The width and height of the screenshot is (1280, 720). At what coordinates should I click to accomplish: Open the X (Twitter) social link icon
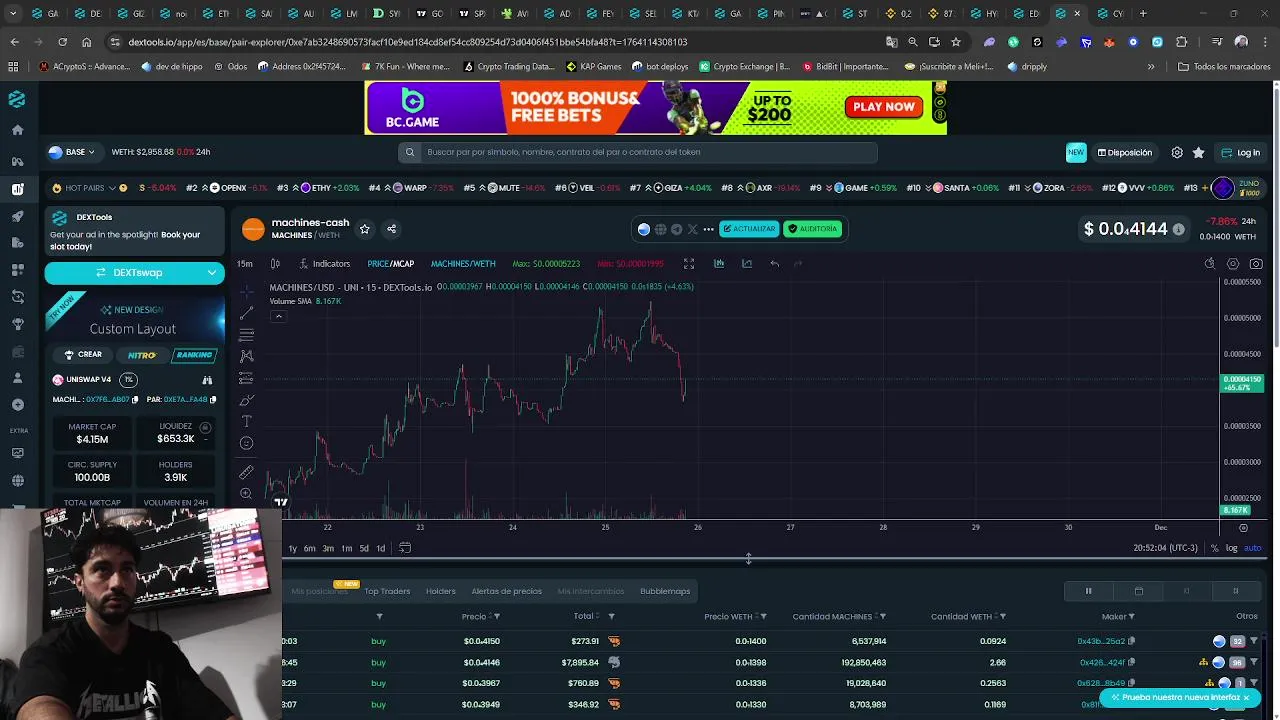pyautogui.click(x=692, y=229)
